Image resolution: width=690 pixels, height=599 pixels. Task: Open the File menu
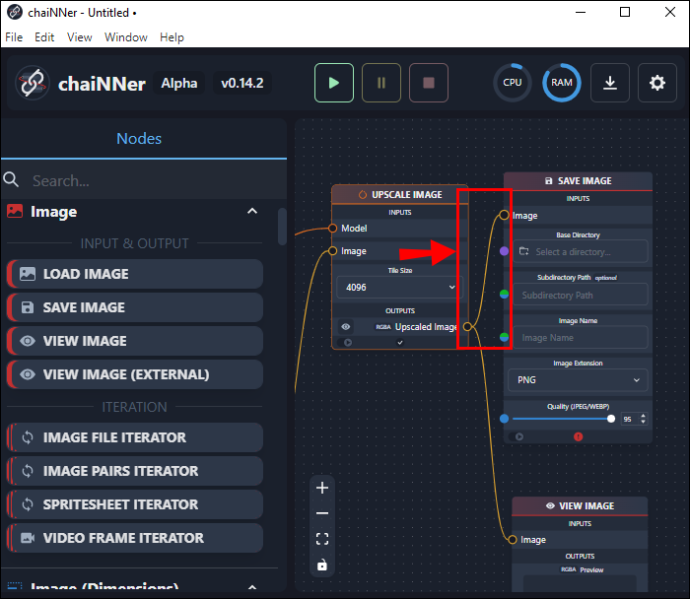click(x=14, y=37)
